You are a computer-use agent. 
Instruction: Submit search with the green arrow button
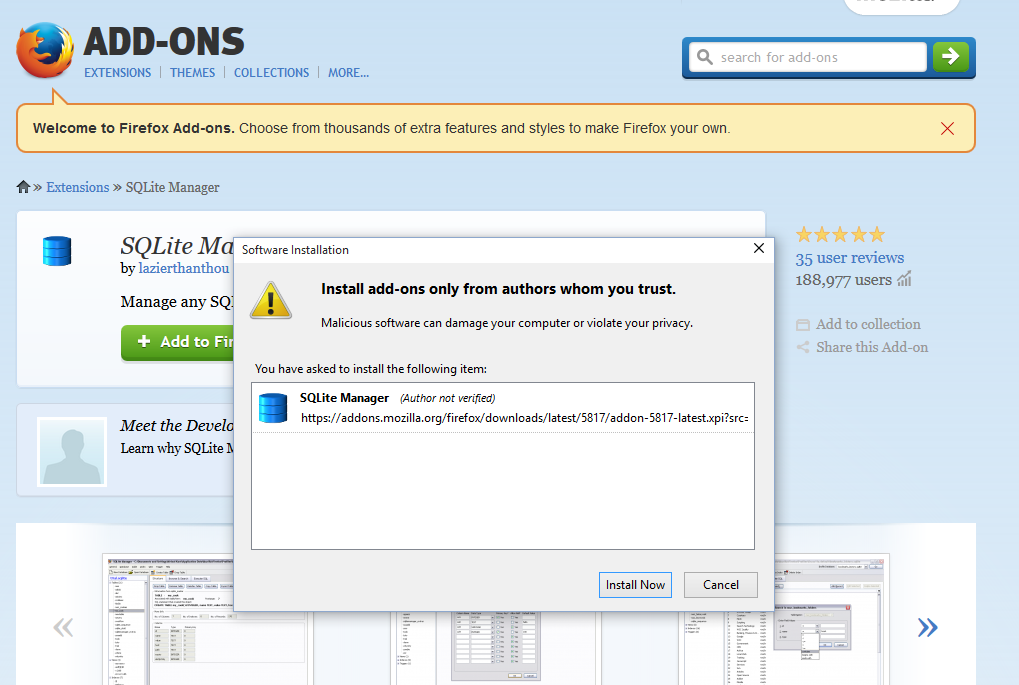tap(951, 57)
